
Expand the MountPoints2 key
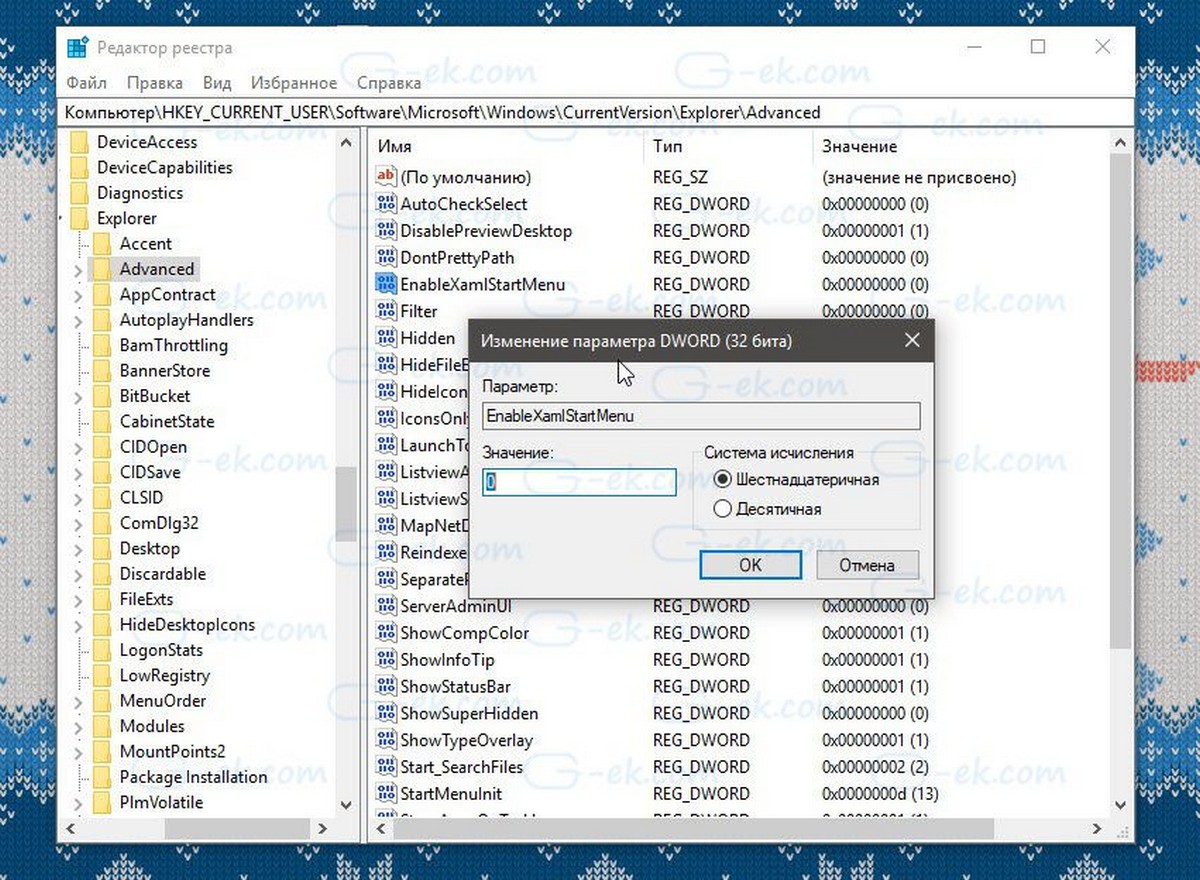tap(78, 752)
